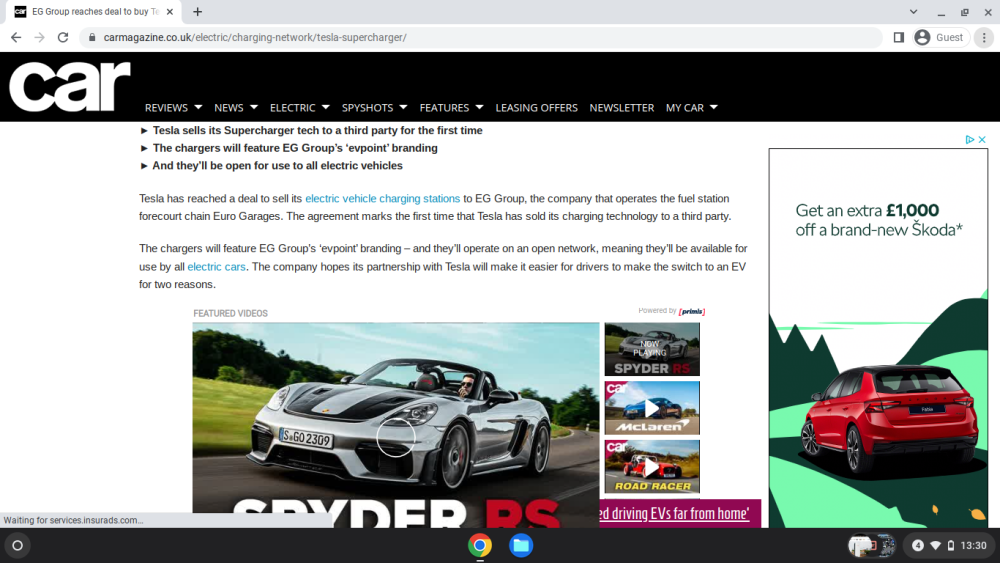Expand the Electric dropdown arrow
1000x563 pixels.
326,107
